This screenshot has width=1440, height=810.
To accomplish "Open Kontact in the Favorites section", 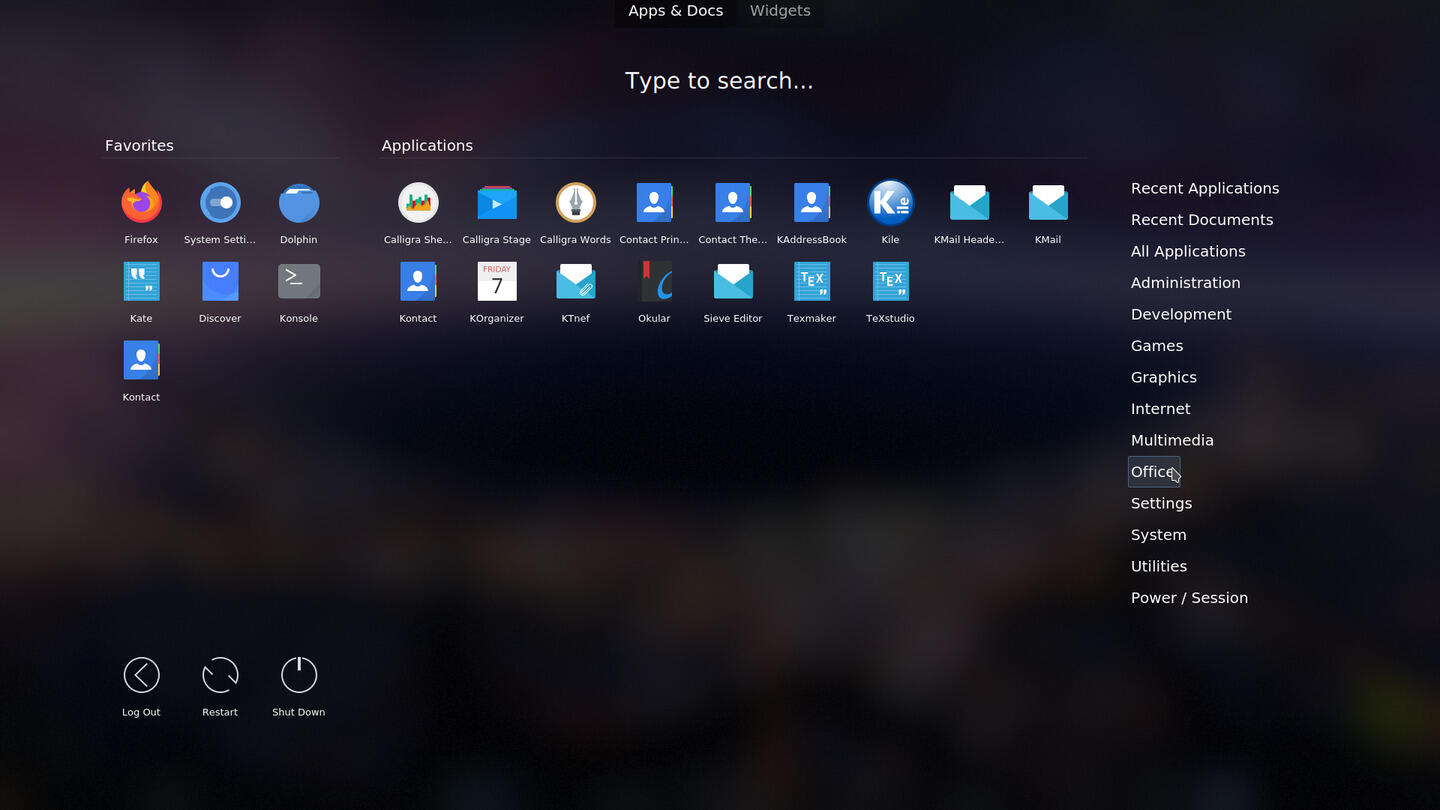I will tap(141, 370).
